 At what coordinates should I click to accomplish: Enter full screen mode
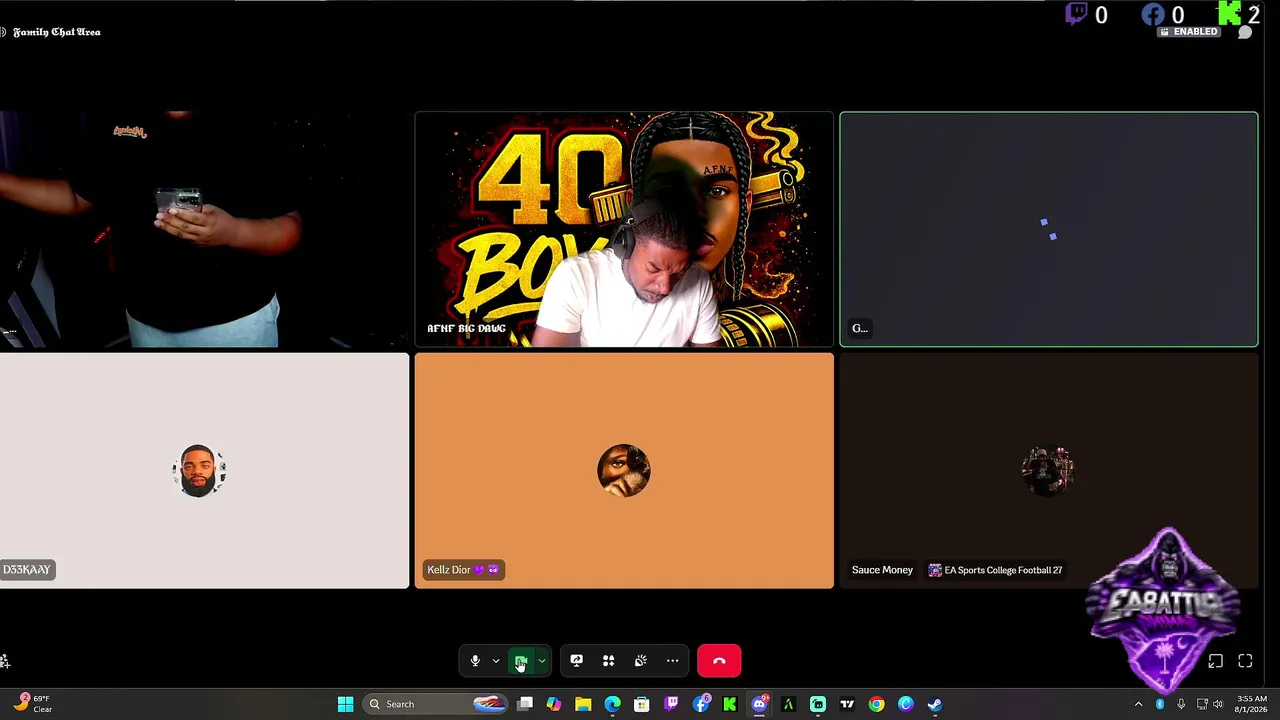(1245, 661)
